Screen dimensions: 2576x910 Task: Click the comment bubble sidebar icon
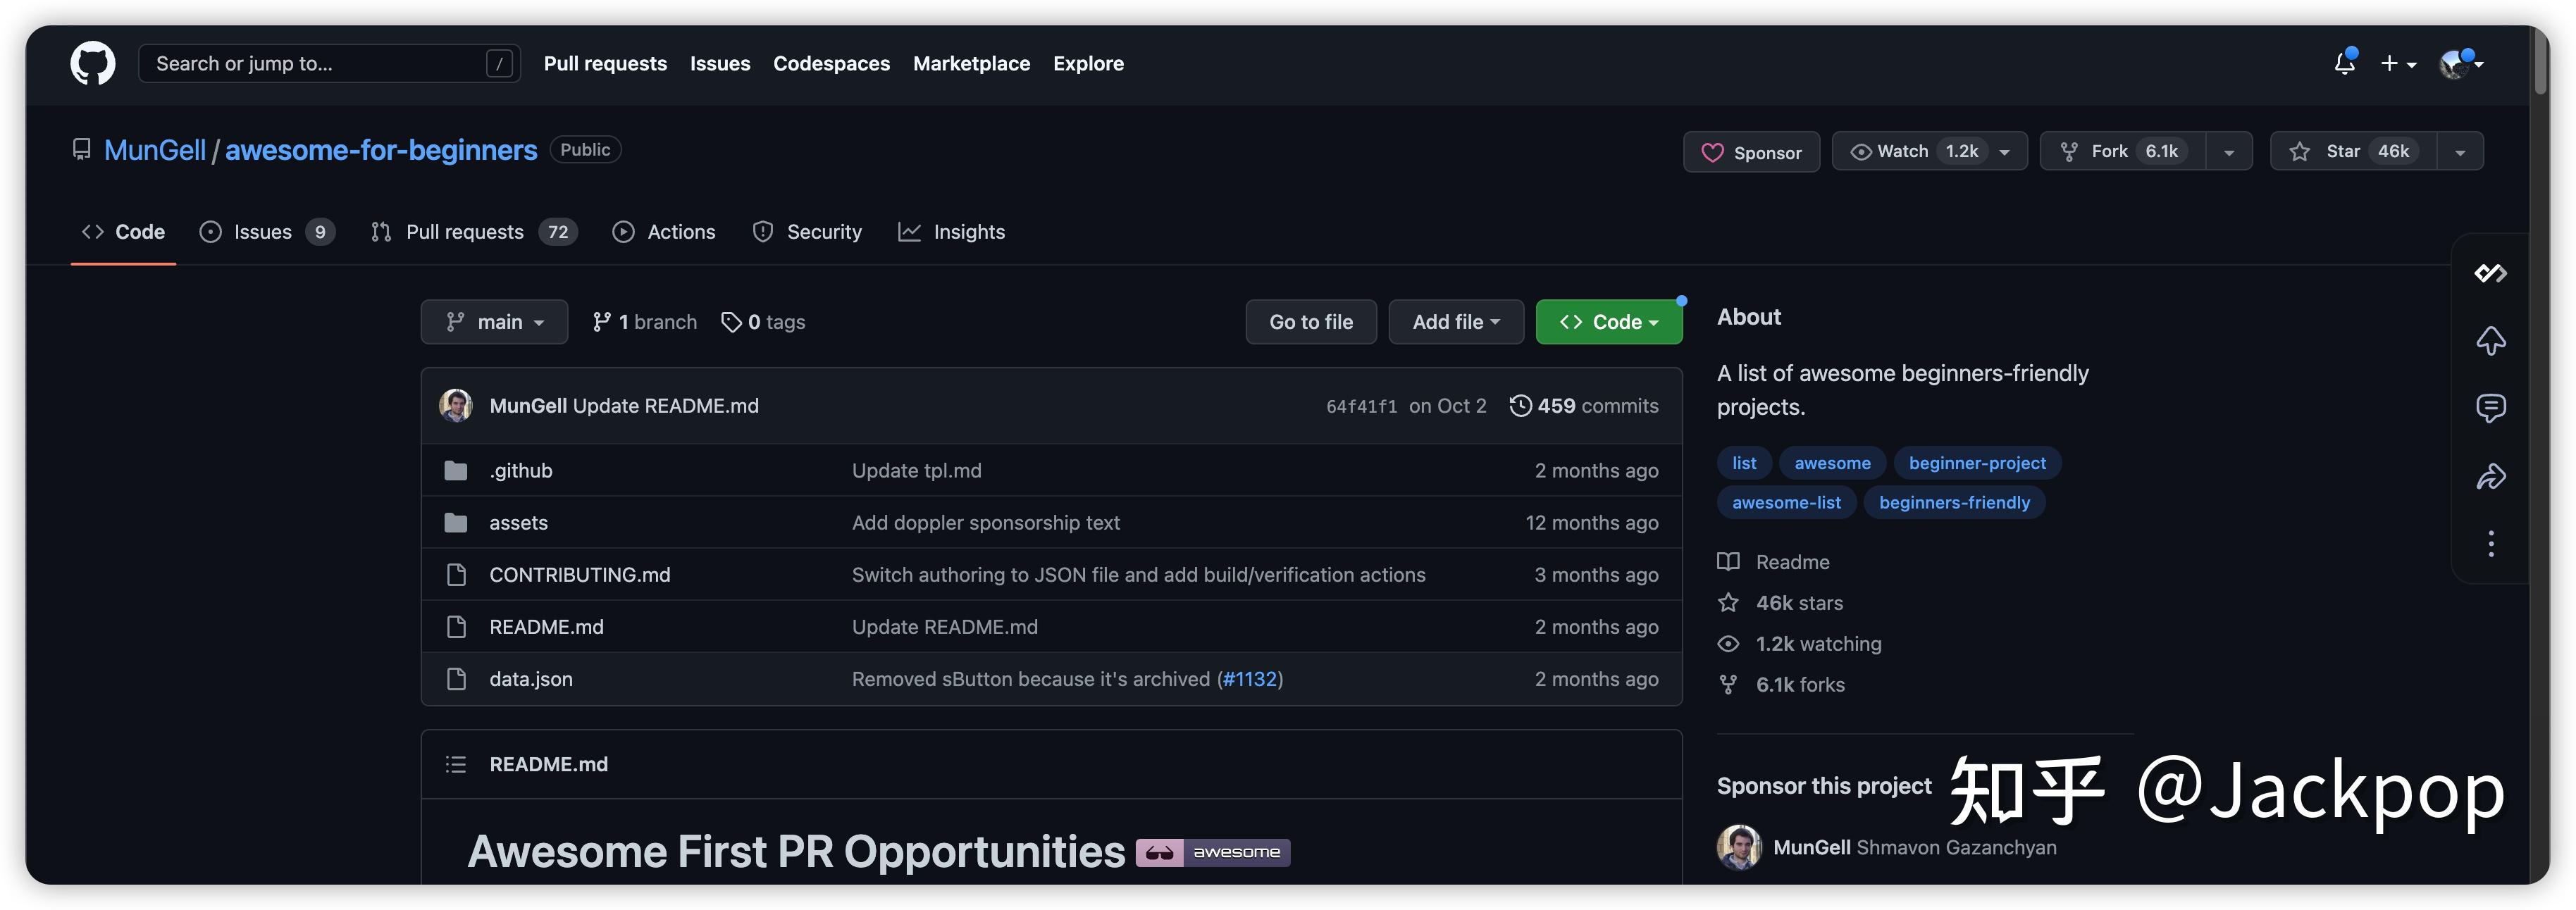pos(2490,407)
